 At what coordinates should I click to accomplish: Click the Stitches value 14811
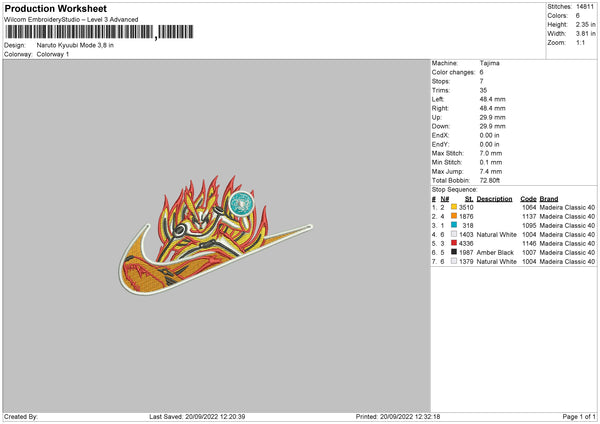585,7
